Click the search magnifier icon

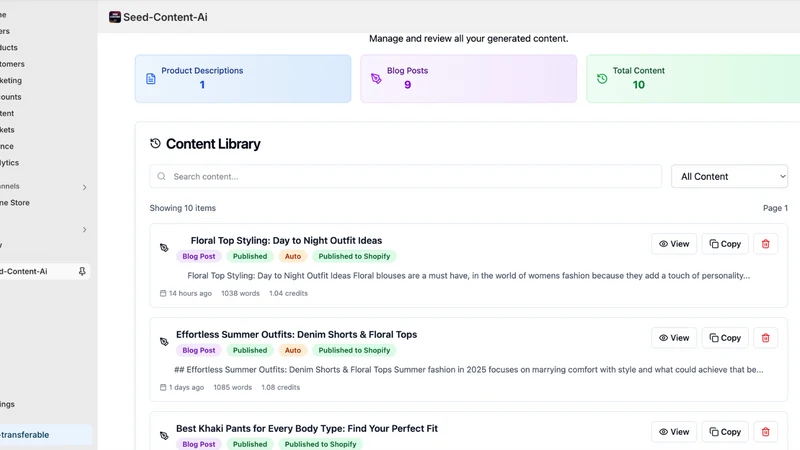[161, 177]
